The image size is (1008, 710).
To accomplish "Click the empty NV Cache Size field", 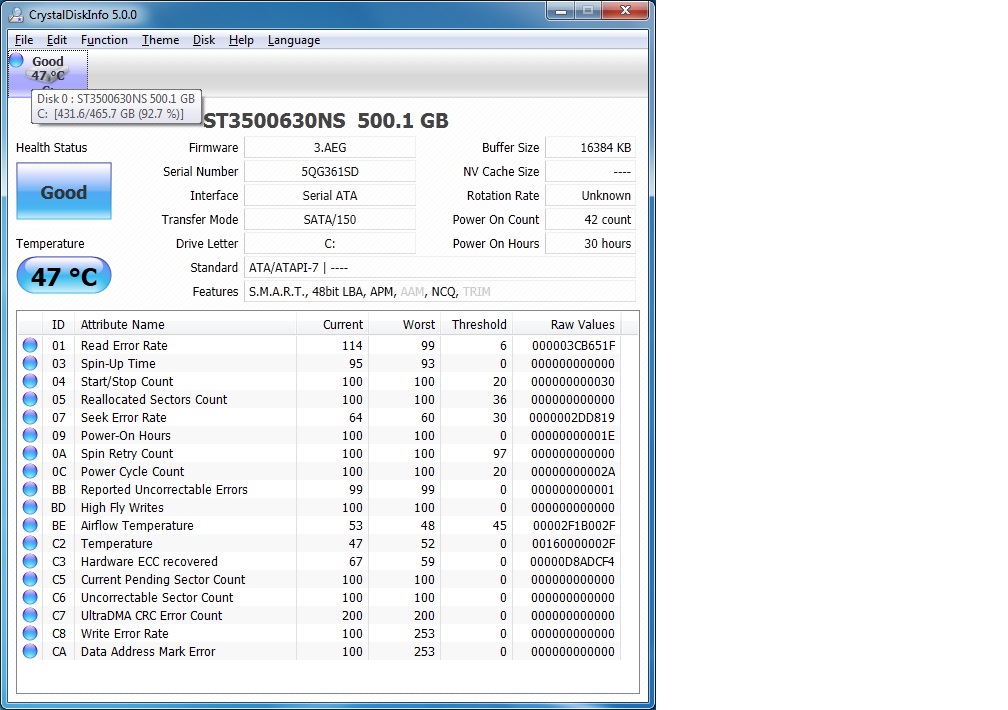I will click(x=590, y=172).
